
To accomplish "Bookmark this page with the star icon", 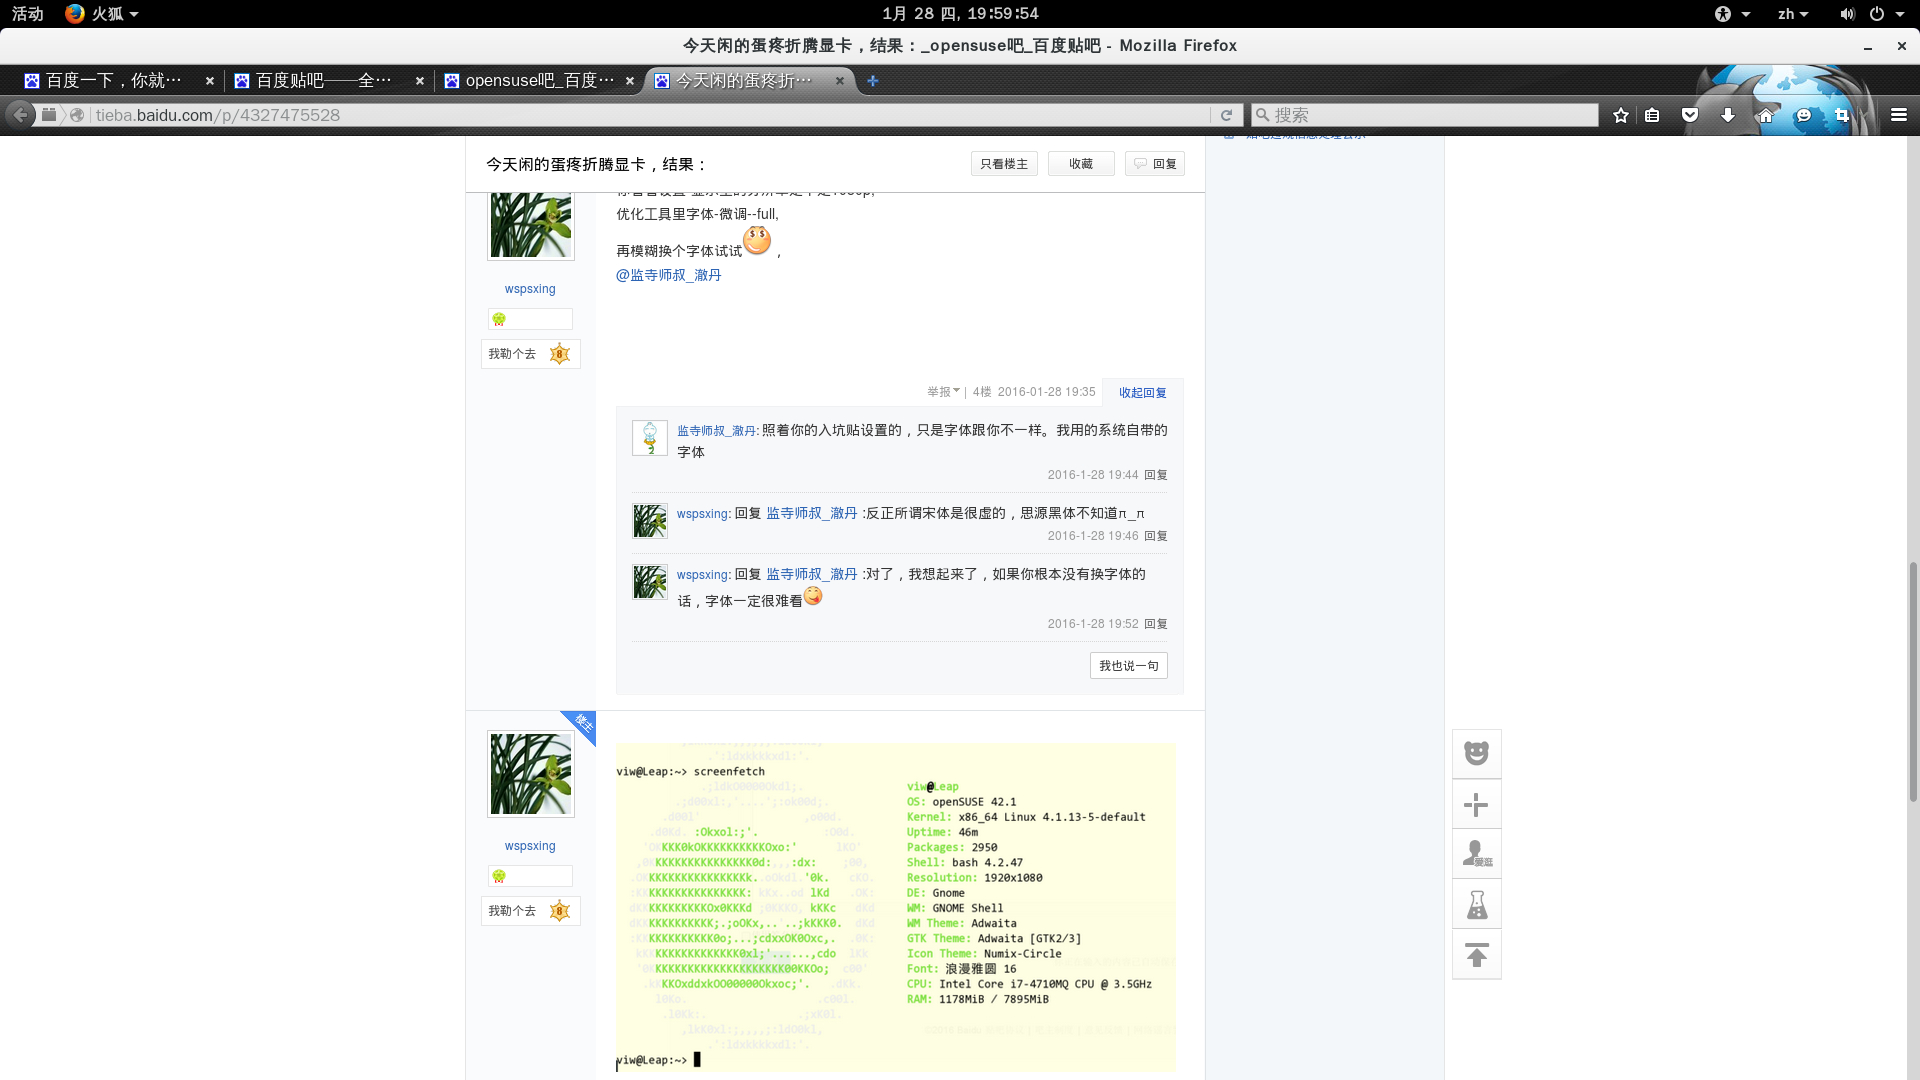I will coord(1621,115).
